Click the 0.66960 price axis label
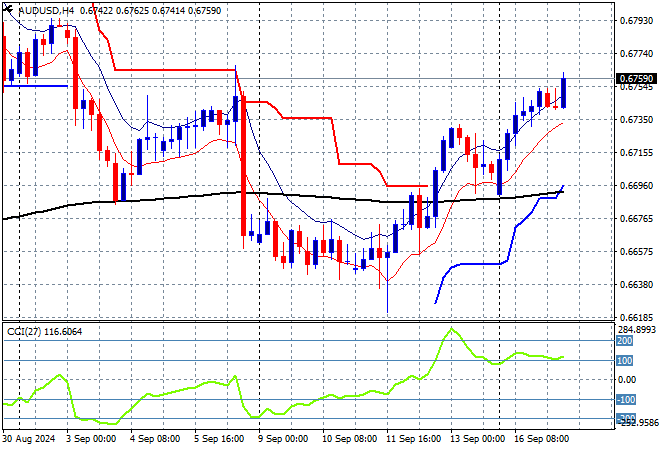 click(636, 186)
